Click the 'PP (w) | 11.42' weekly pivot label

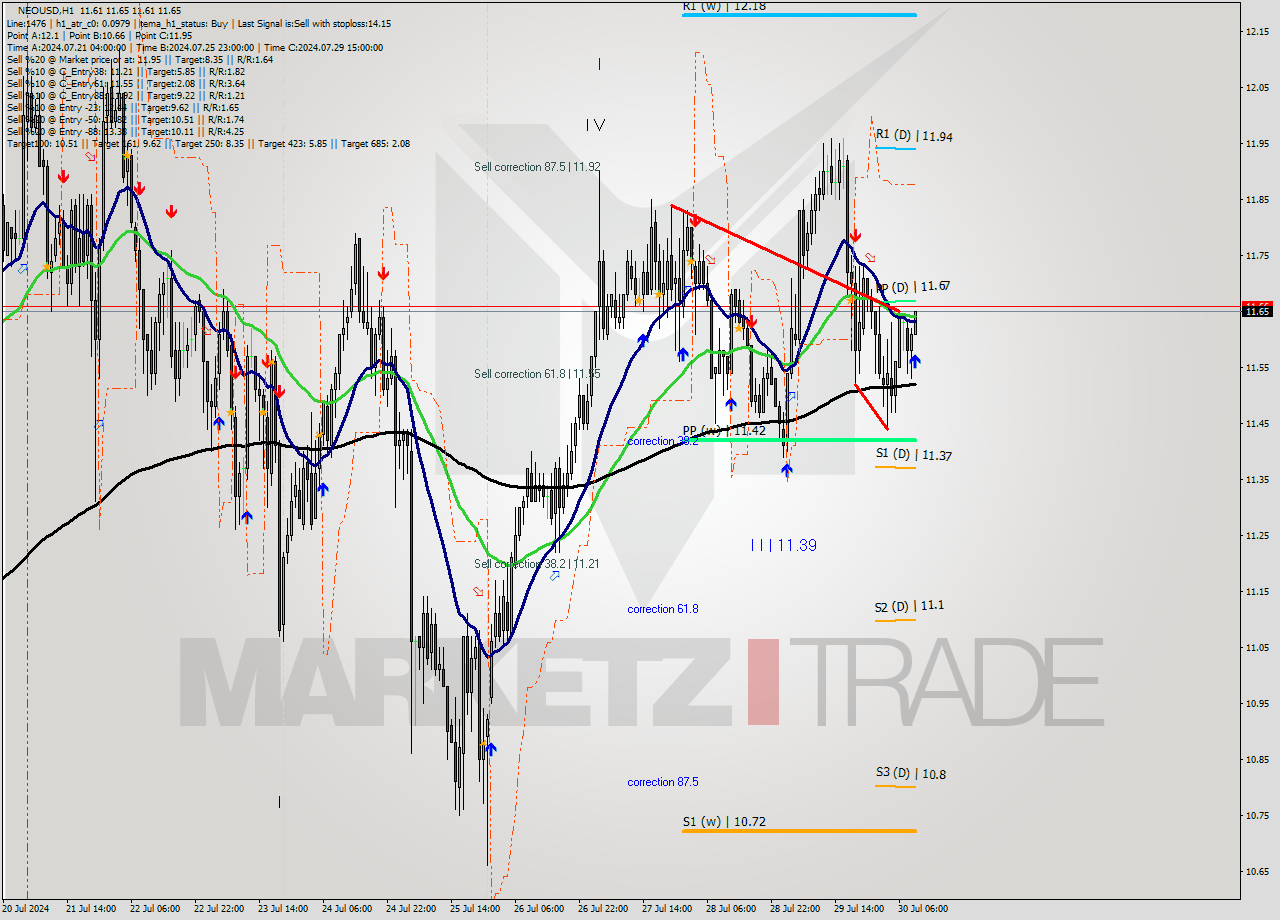click(x=724, y=431)
